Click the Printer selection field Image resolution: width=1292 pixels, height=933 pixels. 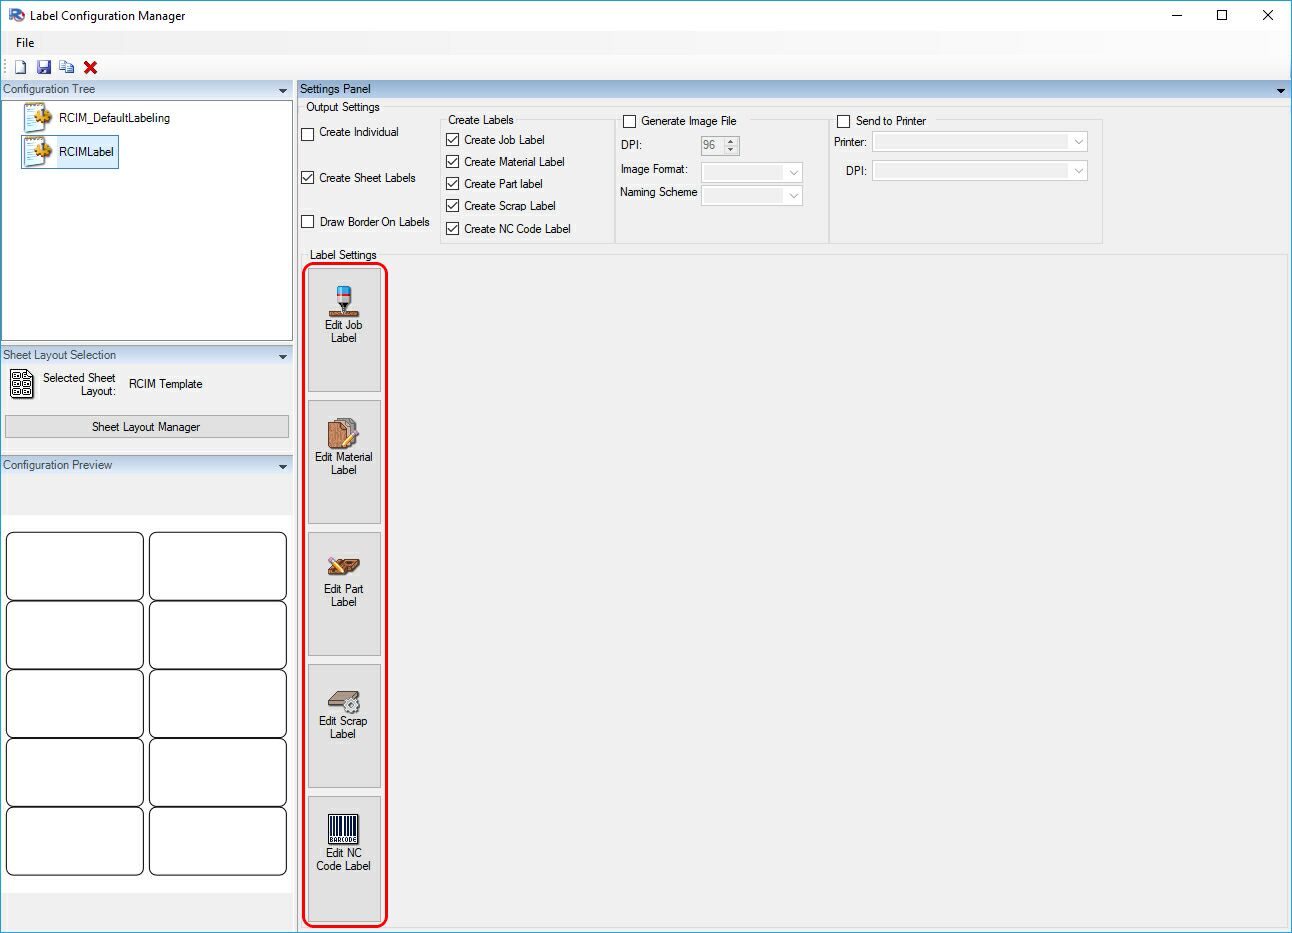click(x=970, y=141)
